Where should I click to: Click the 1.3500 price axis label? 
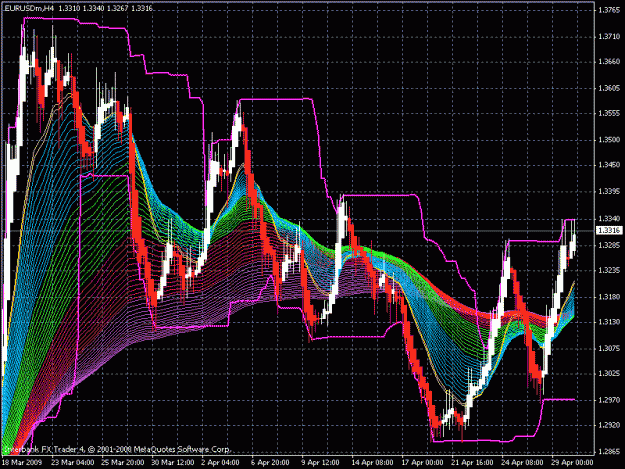[x=609, y=140]
